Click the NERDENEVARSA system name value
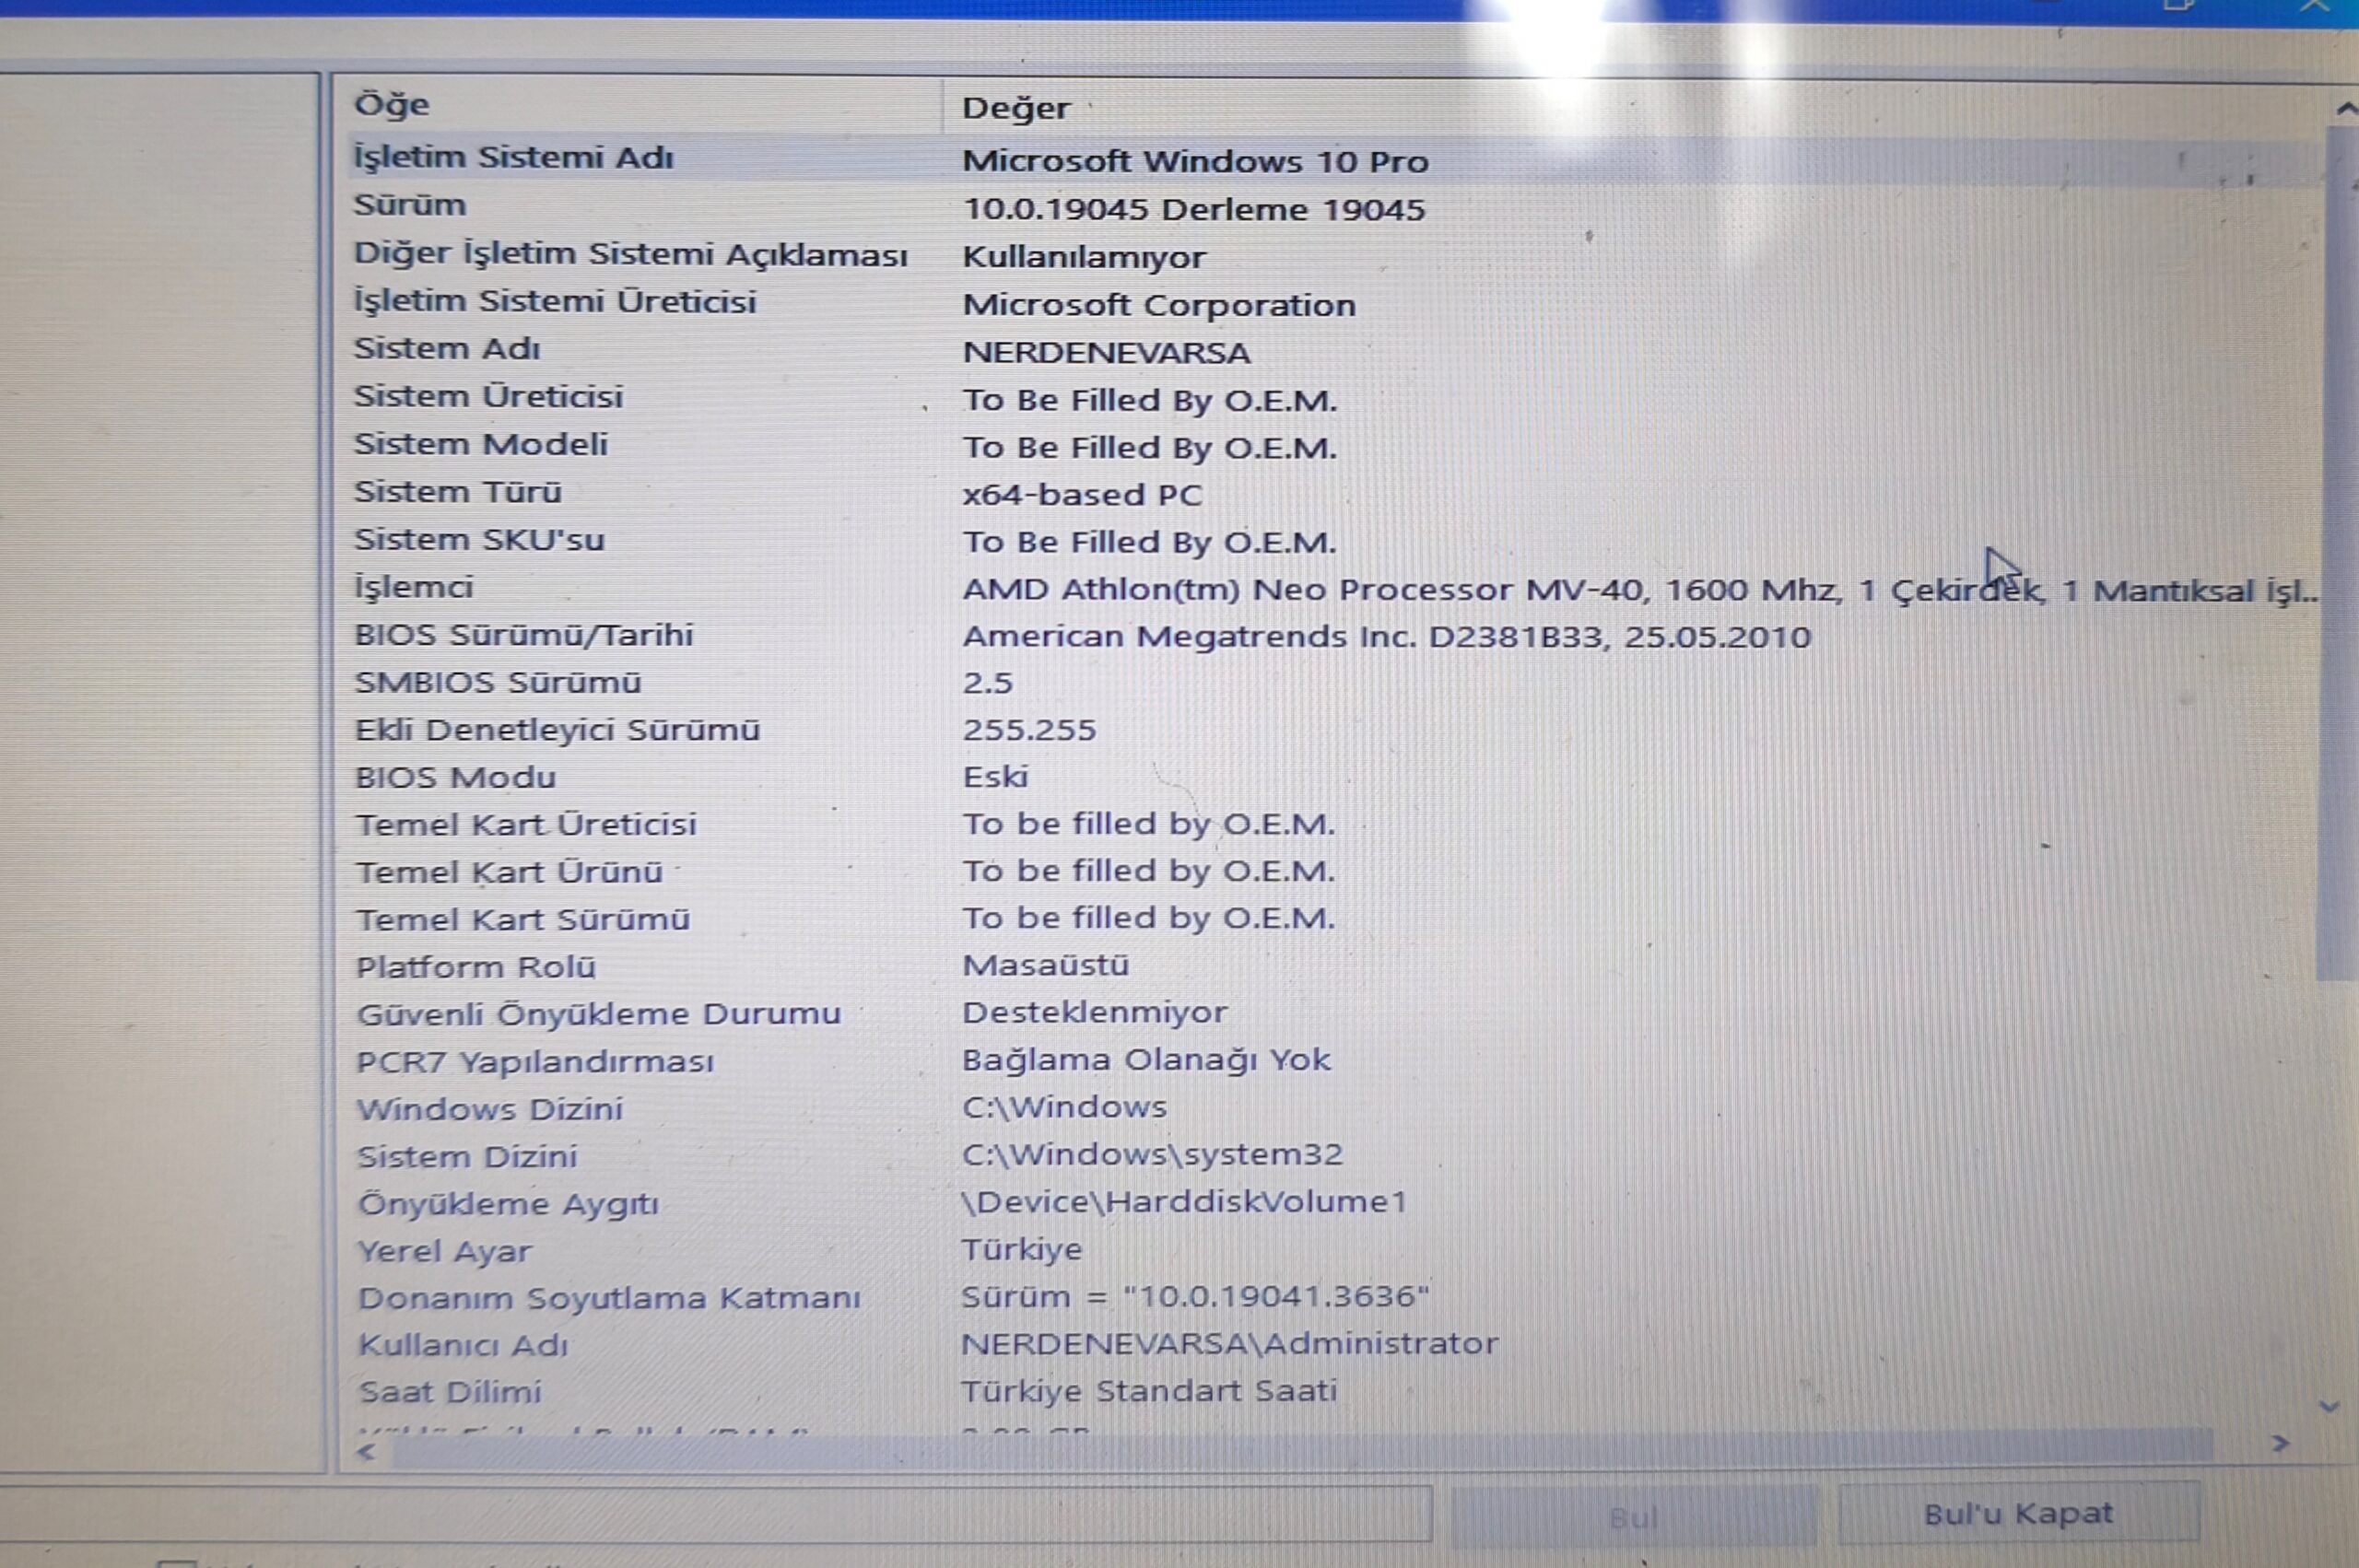2359x1568 pixels. point(1106,353)
